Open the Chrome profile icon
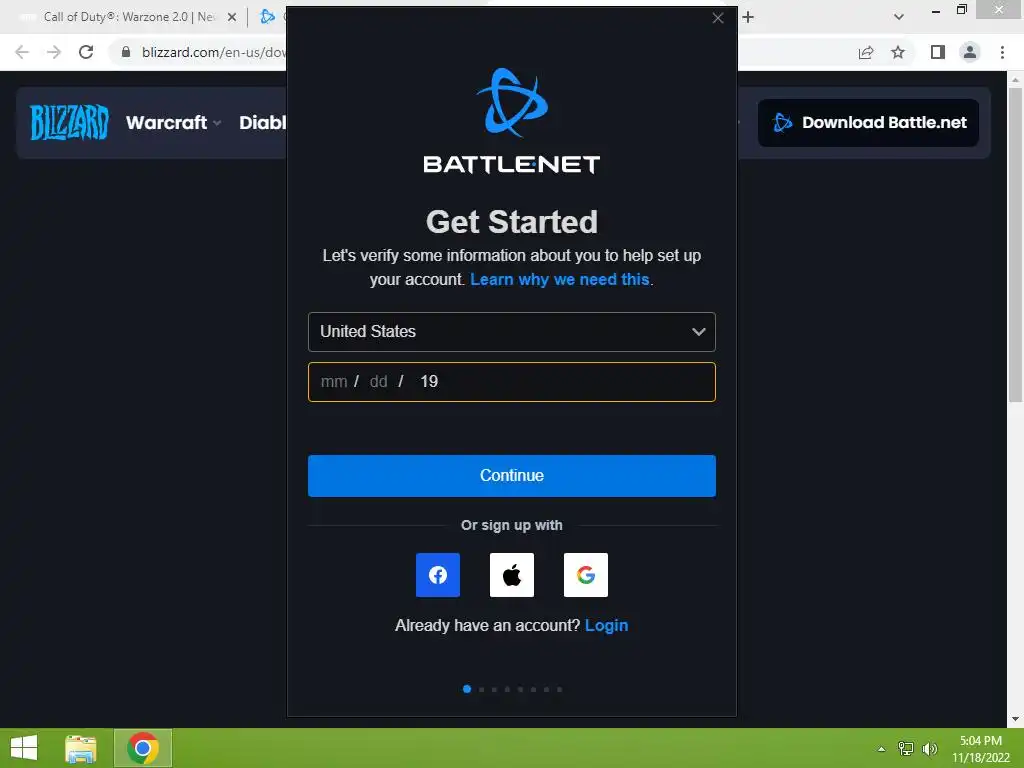 970,52
